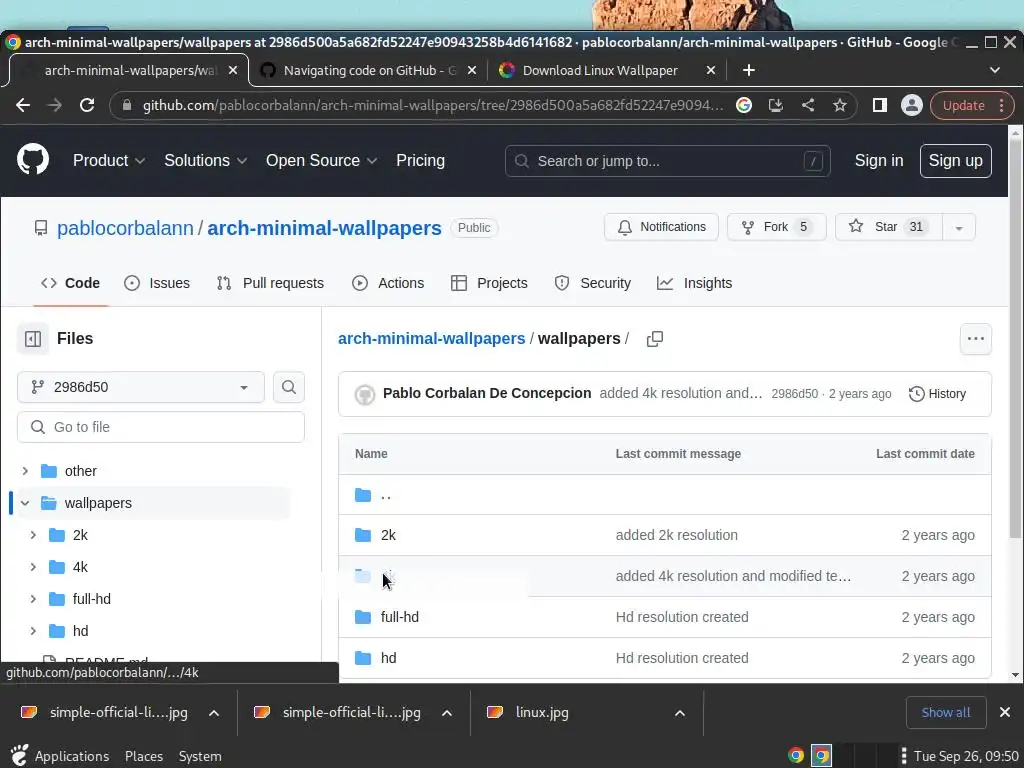
Task: Bookmark page with the star icon
Action: click(x=840, y=105)
